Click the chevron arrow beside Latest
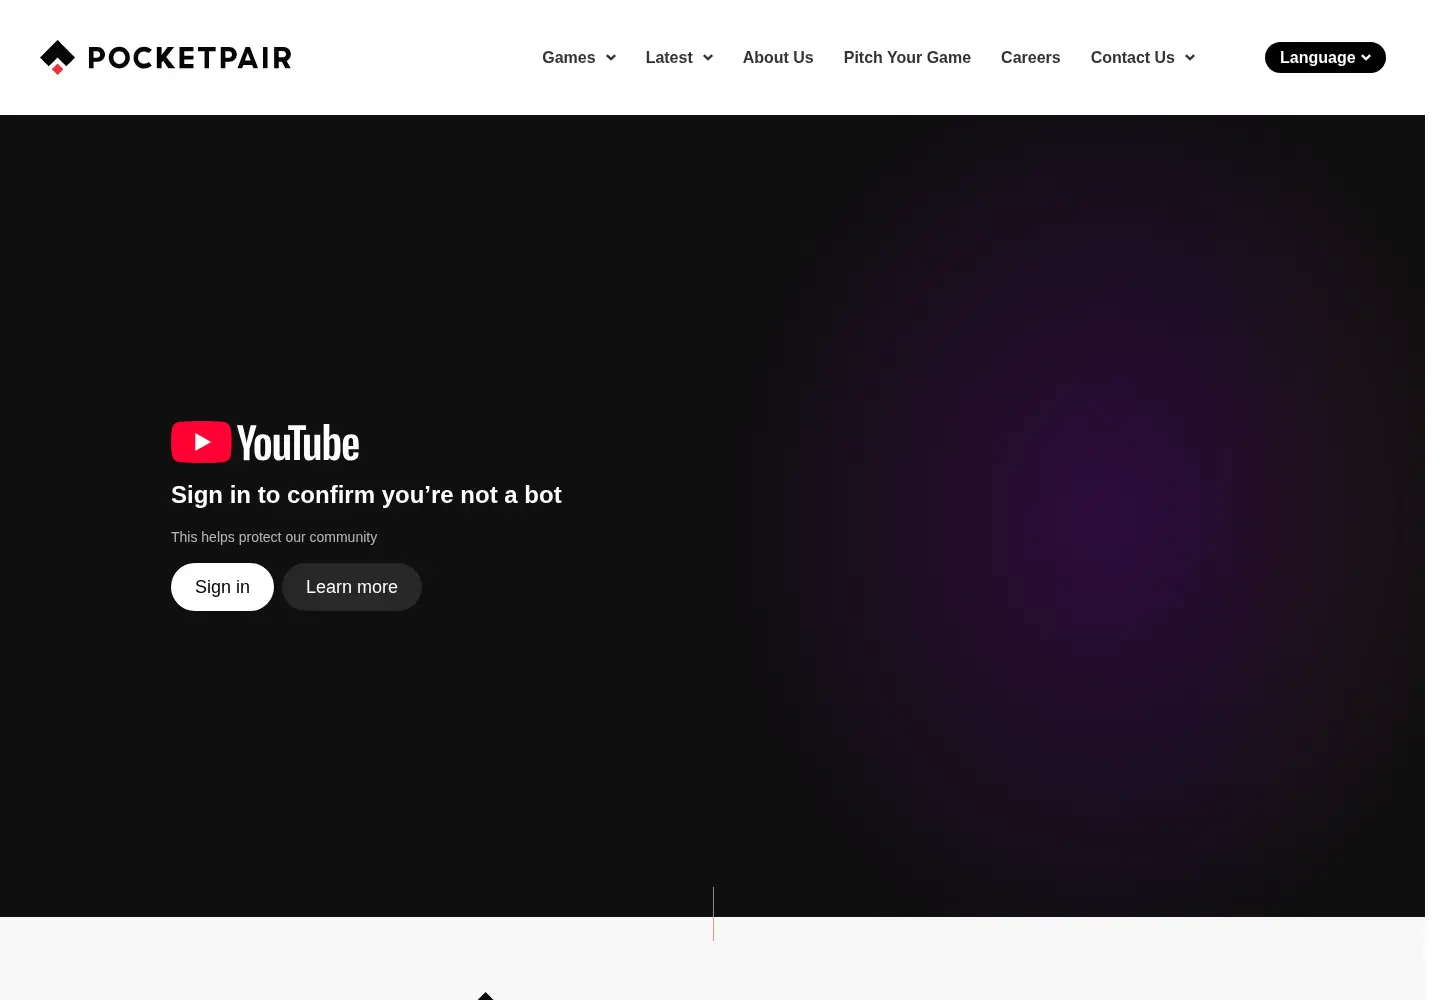The image size is (1440, 1000). (x=708, y=58)
